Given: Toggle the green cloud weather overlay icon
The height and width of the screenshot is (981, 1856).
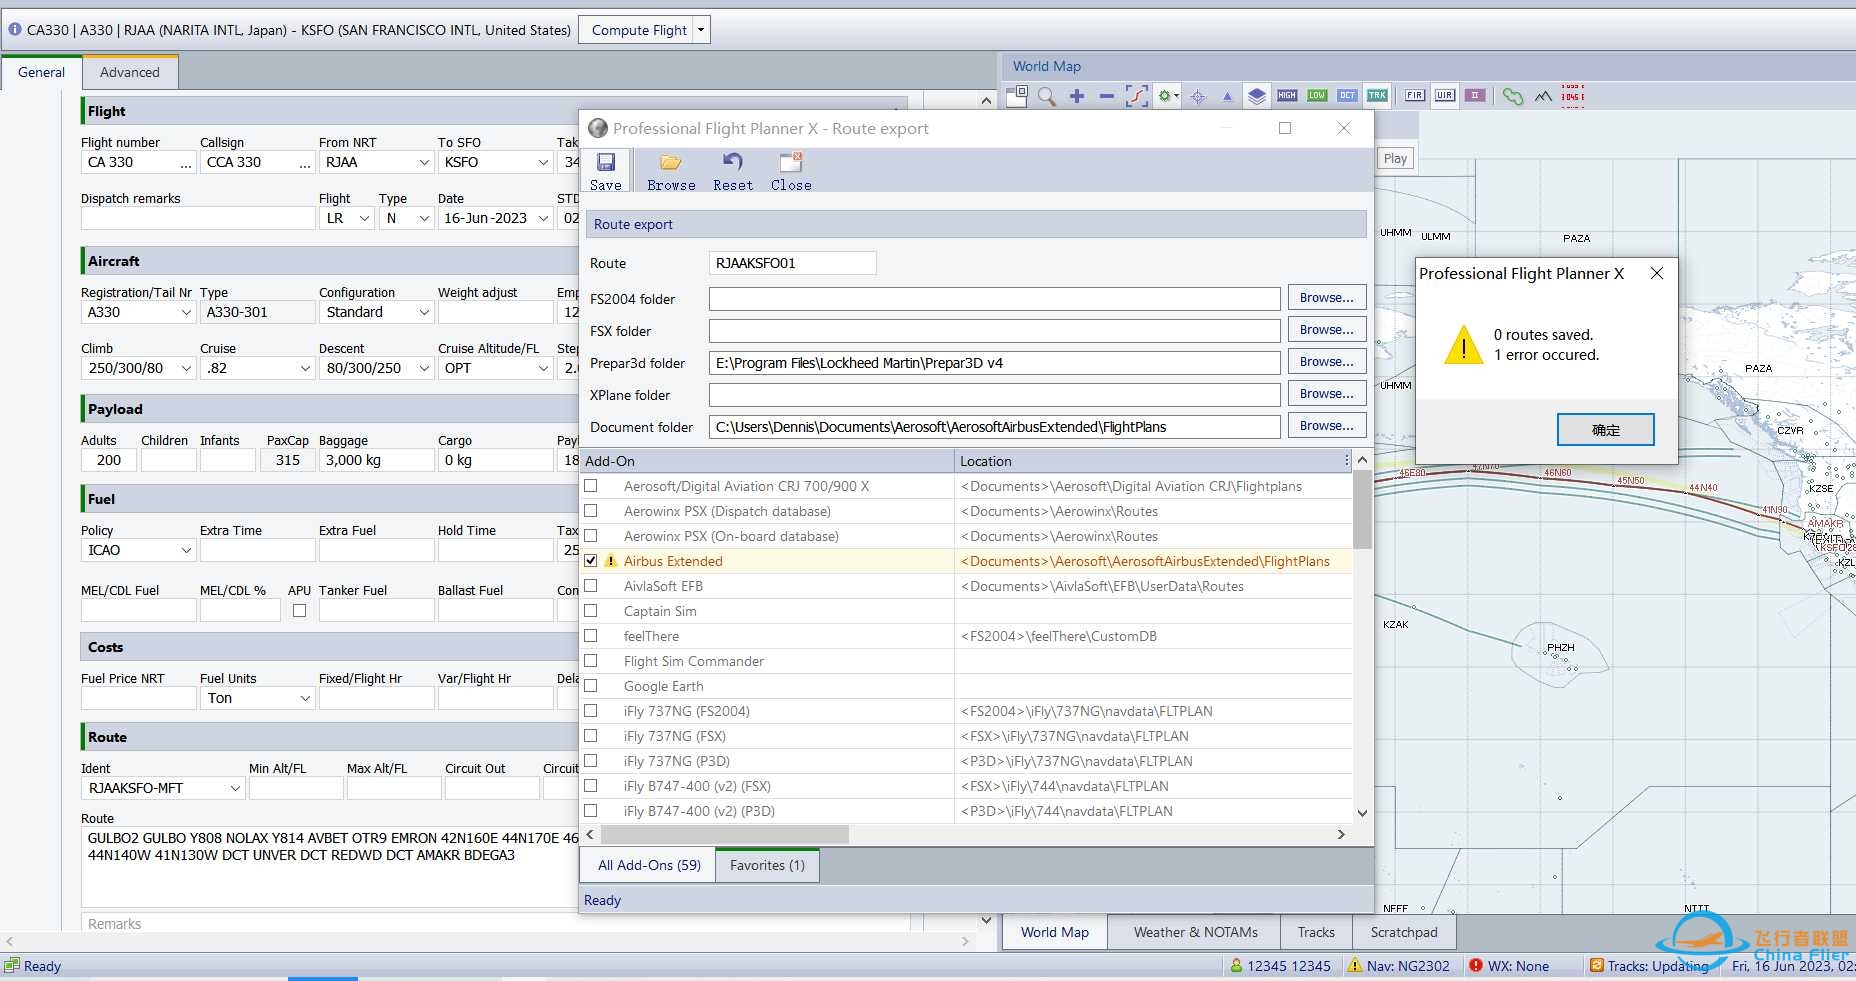Looking at the screenshot, I should [1513, 96].
